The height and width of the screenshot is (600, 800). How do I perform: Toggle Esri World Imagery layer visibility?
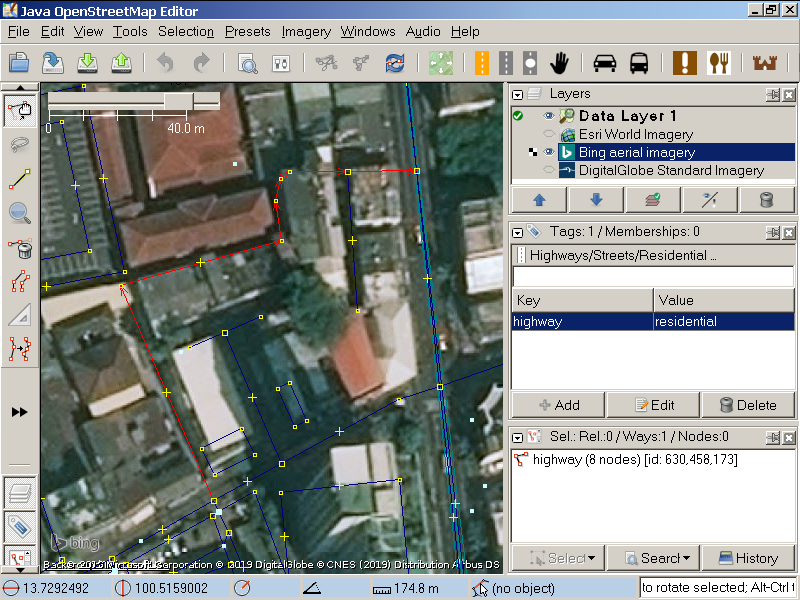click(x=549, y=135)
